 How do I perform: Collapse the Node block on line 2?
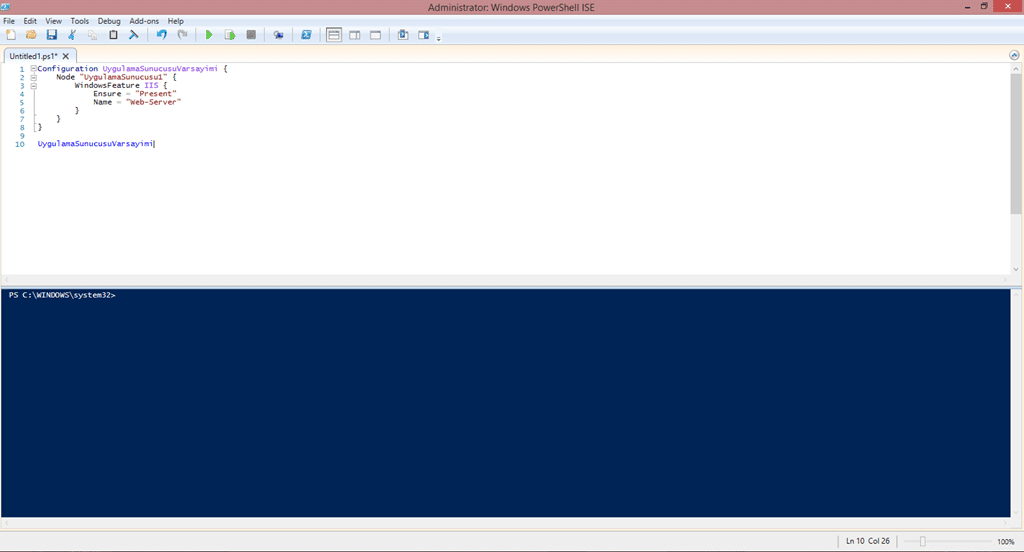pyautogui.click(x=33, y=77)
